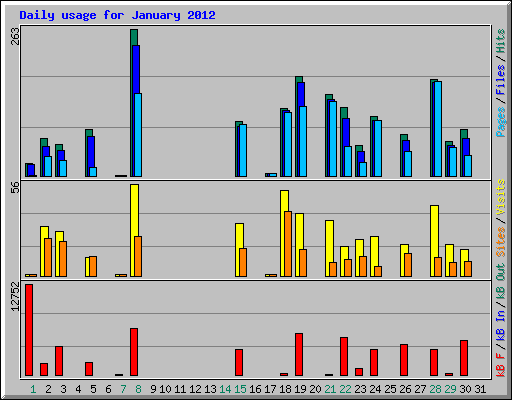Viewport: 512px width, 400px height.
Task: Click the "56" axis maximum label
Action: coord(15,188)
